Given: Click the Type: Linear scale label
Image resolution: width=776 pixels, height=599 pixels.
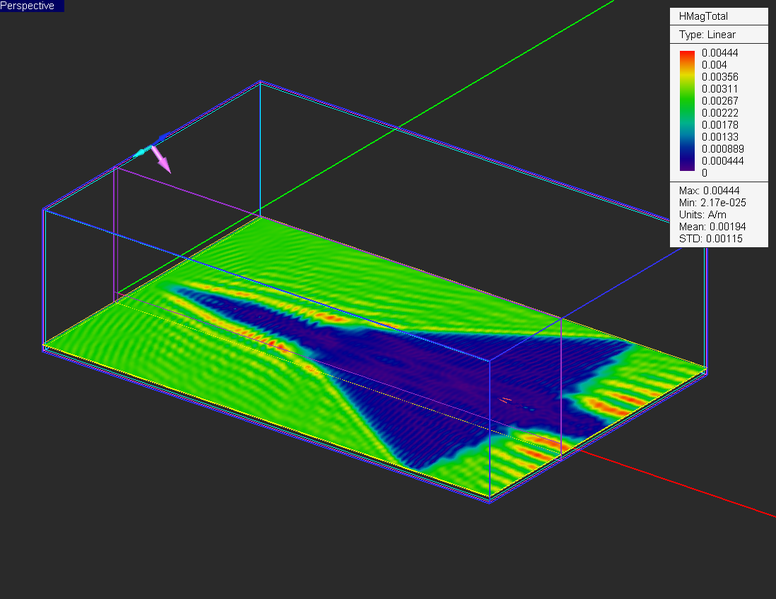Looking at the screenshot, I should (707, 35).
